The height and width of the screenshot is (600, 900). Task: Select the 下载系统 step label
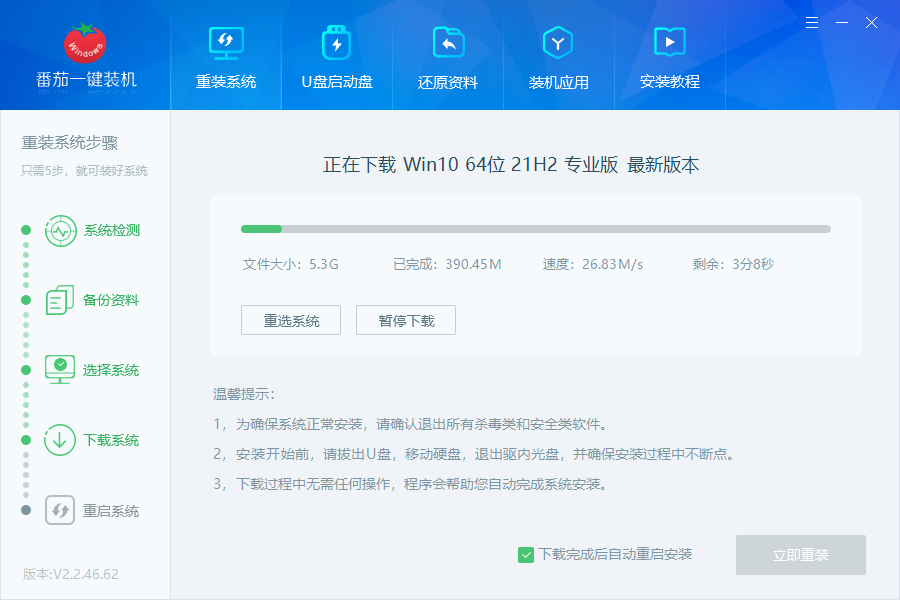click(111, 440)
